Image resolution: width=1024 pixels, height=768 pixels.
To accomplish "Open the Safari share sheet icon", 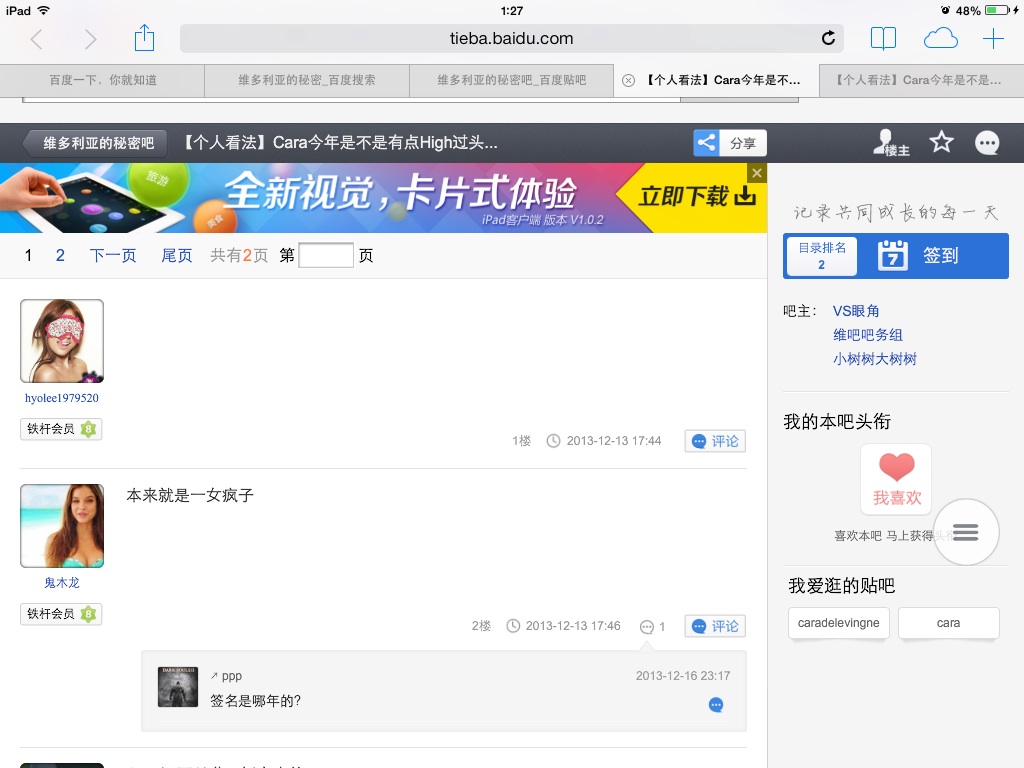I will 144,38.
